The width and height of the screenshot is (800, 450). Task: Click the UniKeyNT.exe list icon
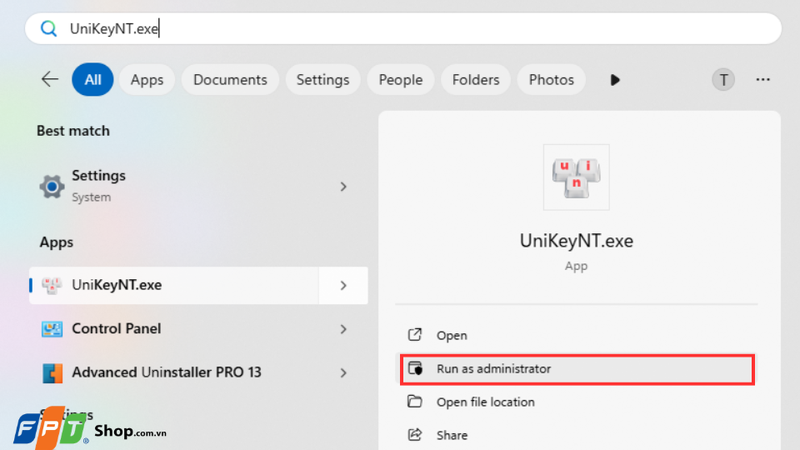coord(52,285)
